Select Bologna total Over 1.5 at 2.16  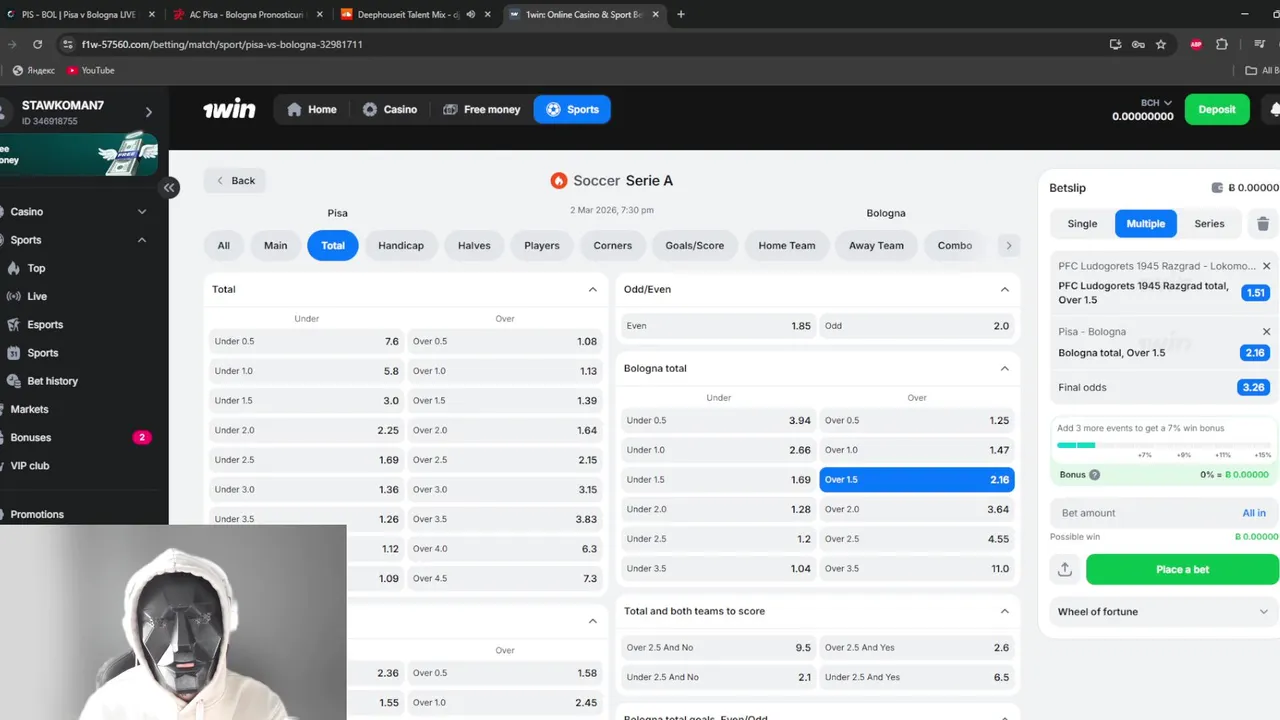click(x=917, y=480)
